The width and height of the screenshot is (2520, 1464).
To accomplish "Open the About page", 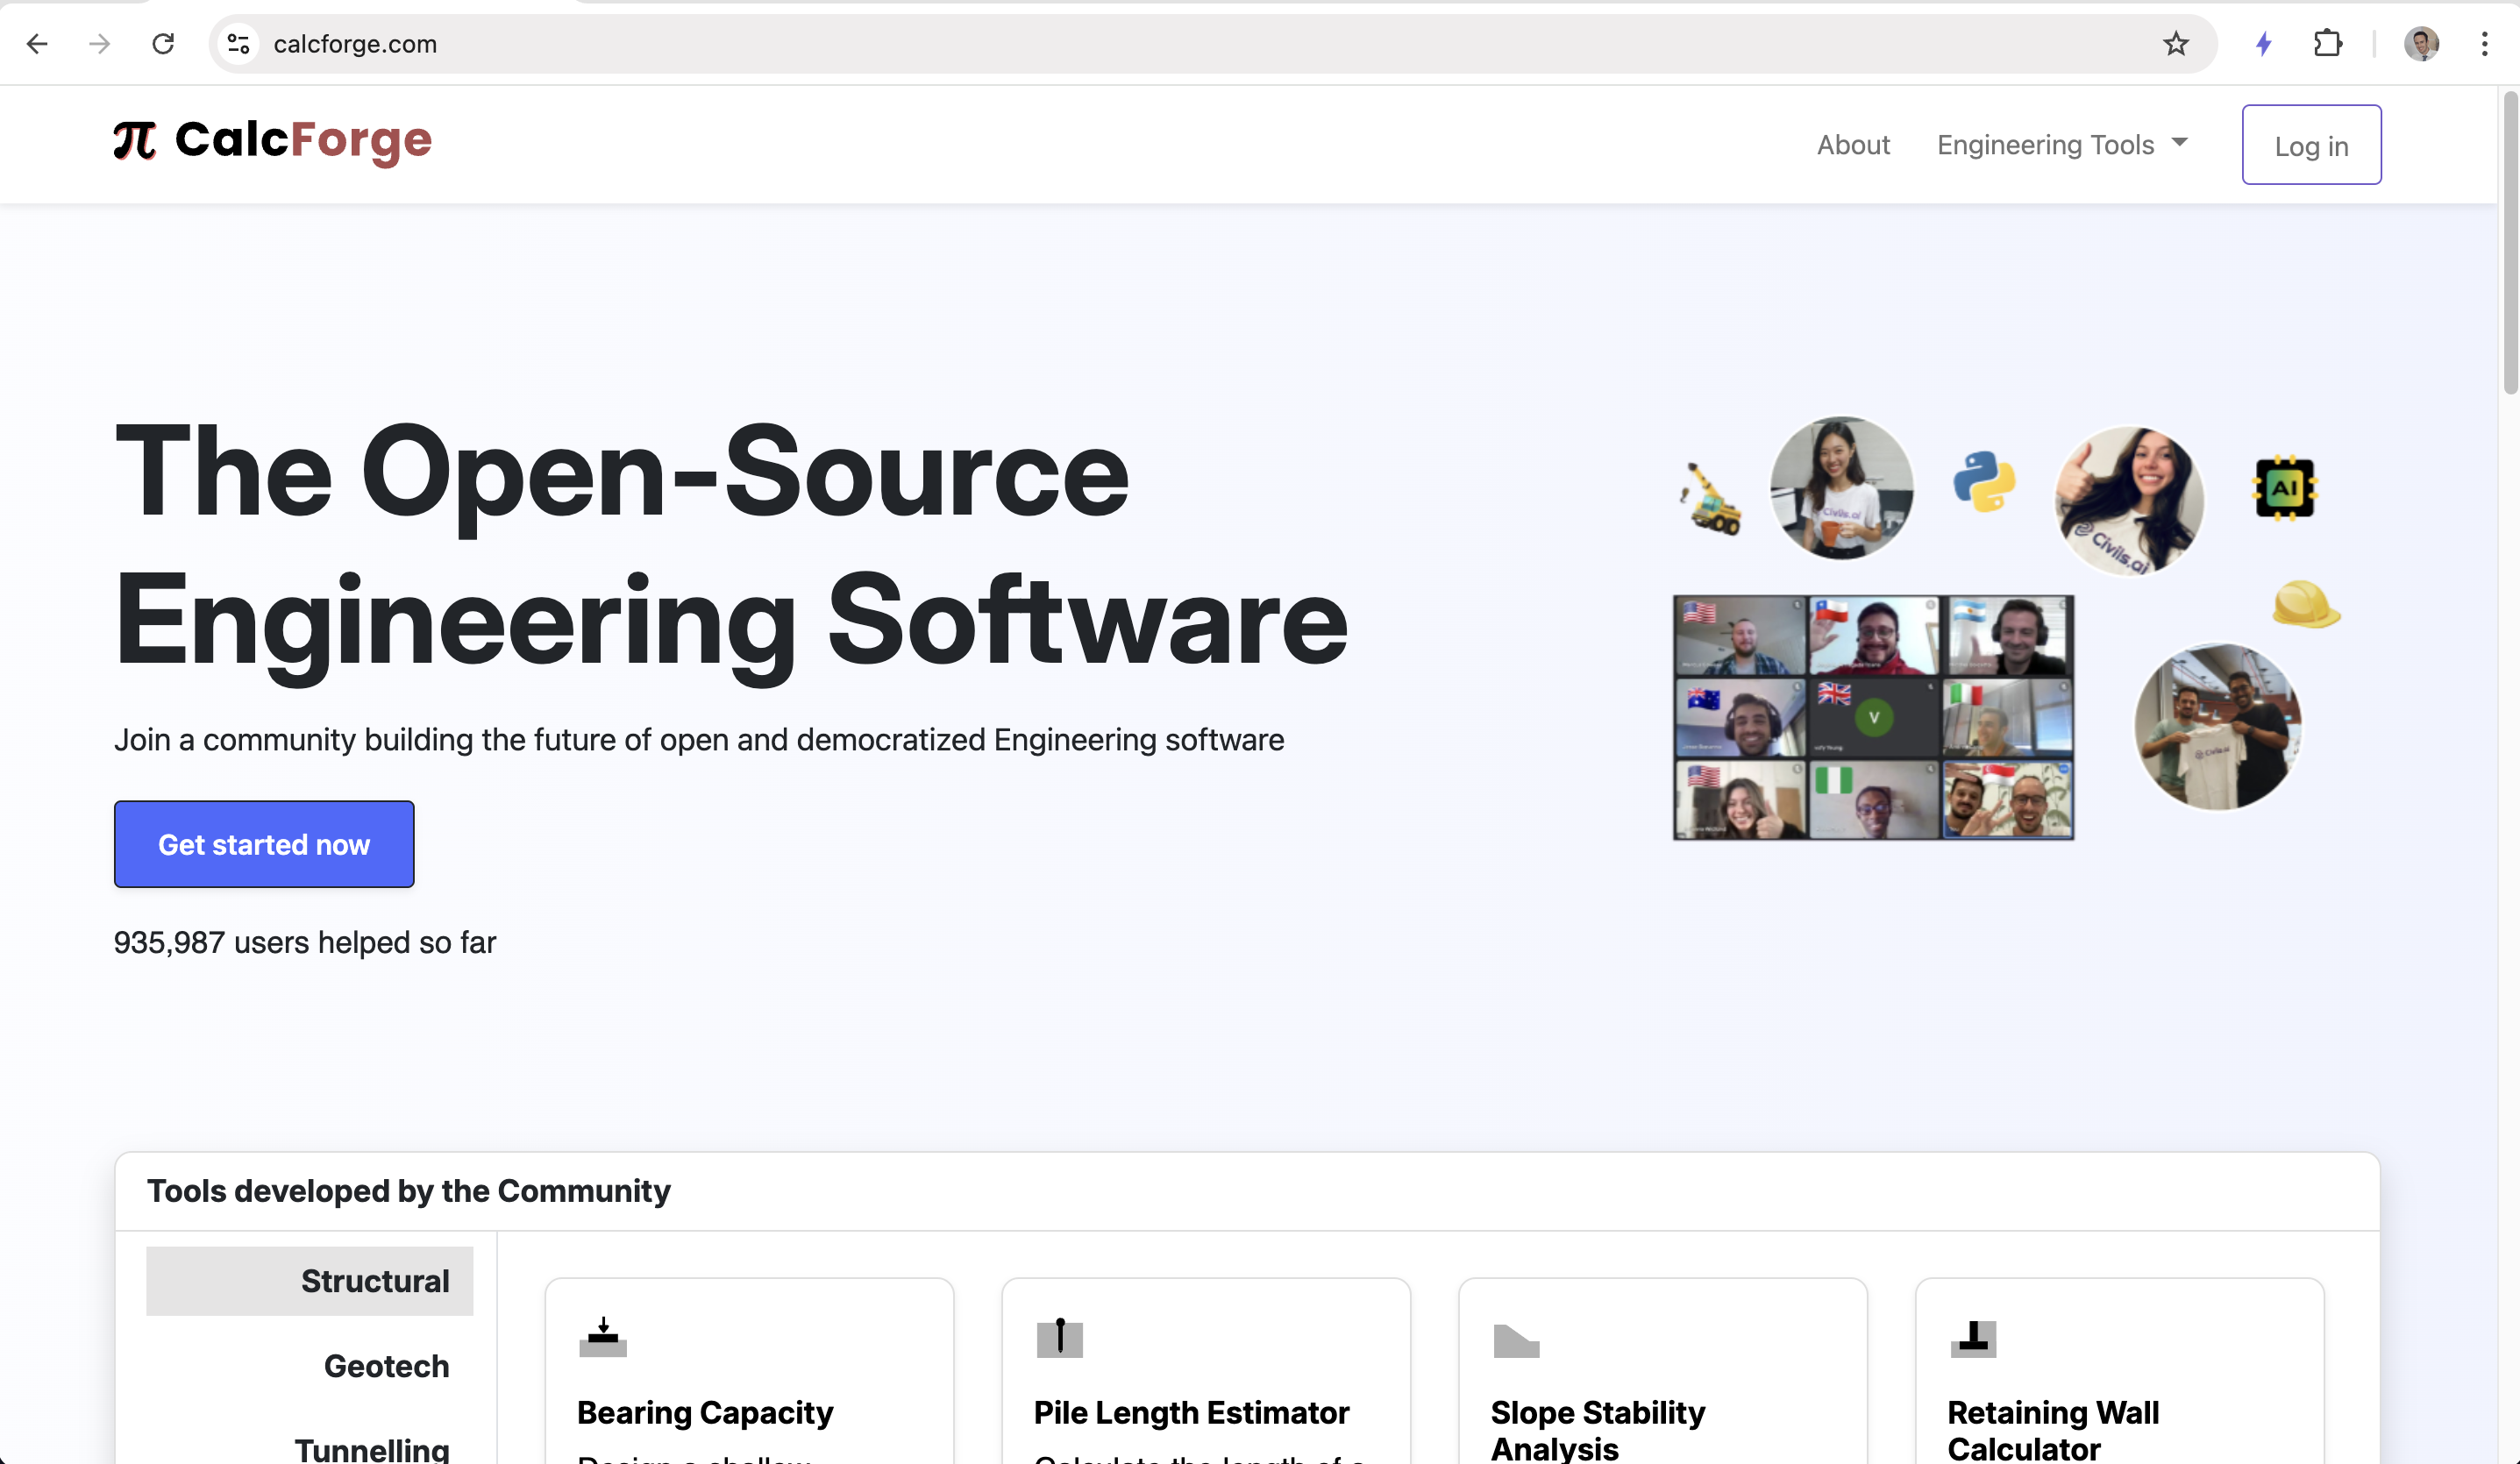I will tap(1853, 145).
